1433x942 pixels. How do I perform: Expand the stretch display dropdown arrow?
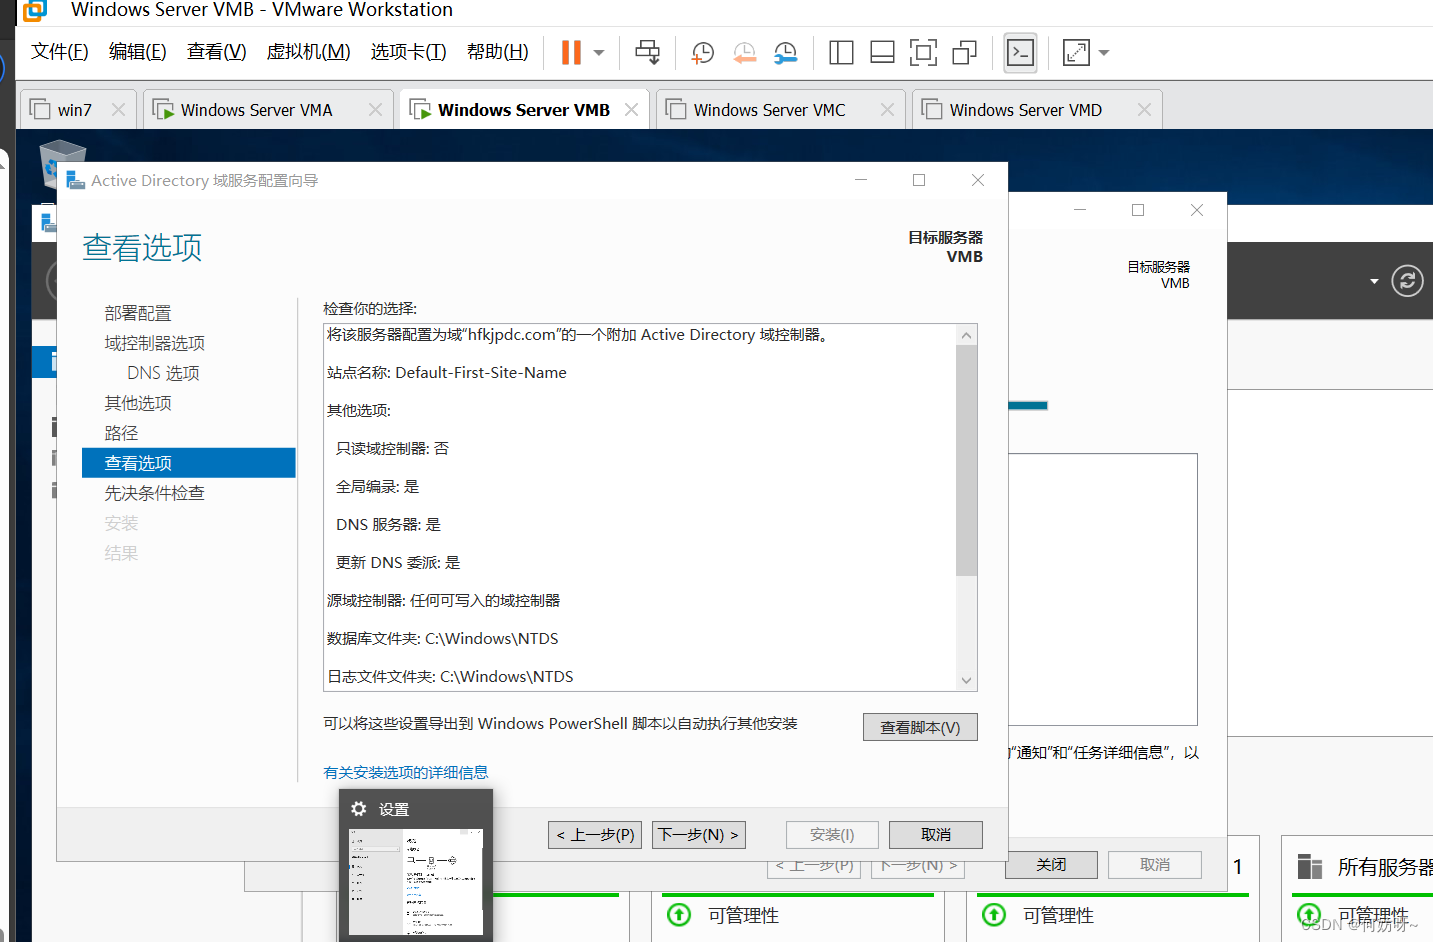click(x=1104, y=53)
